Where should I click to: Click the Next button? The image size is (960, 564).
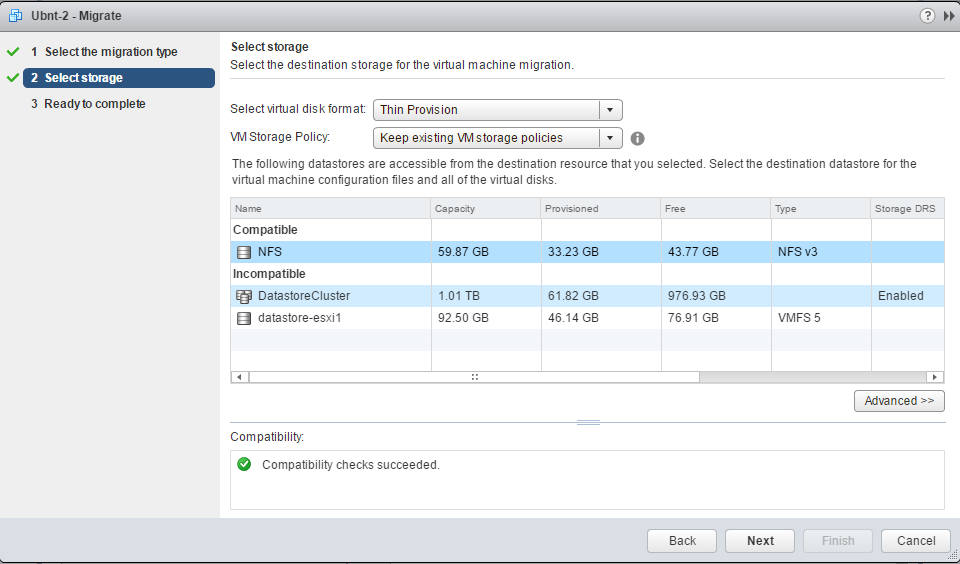(760, 541)
